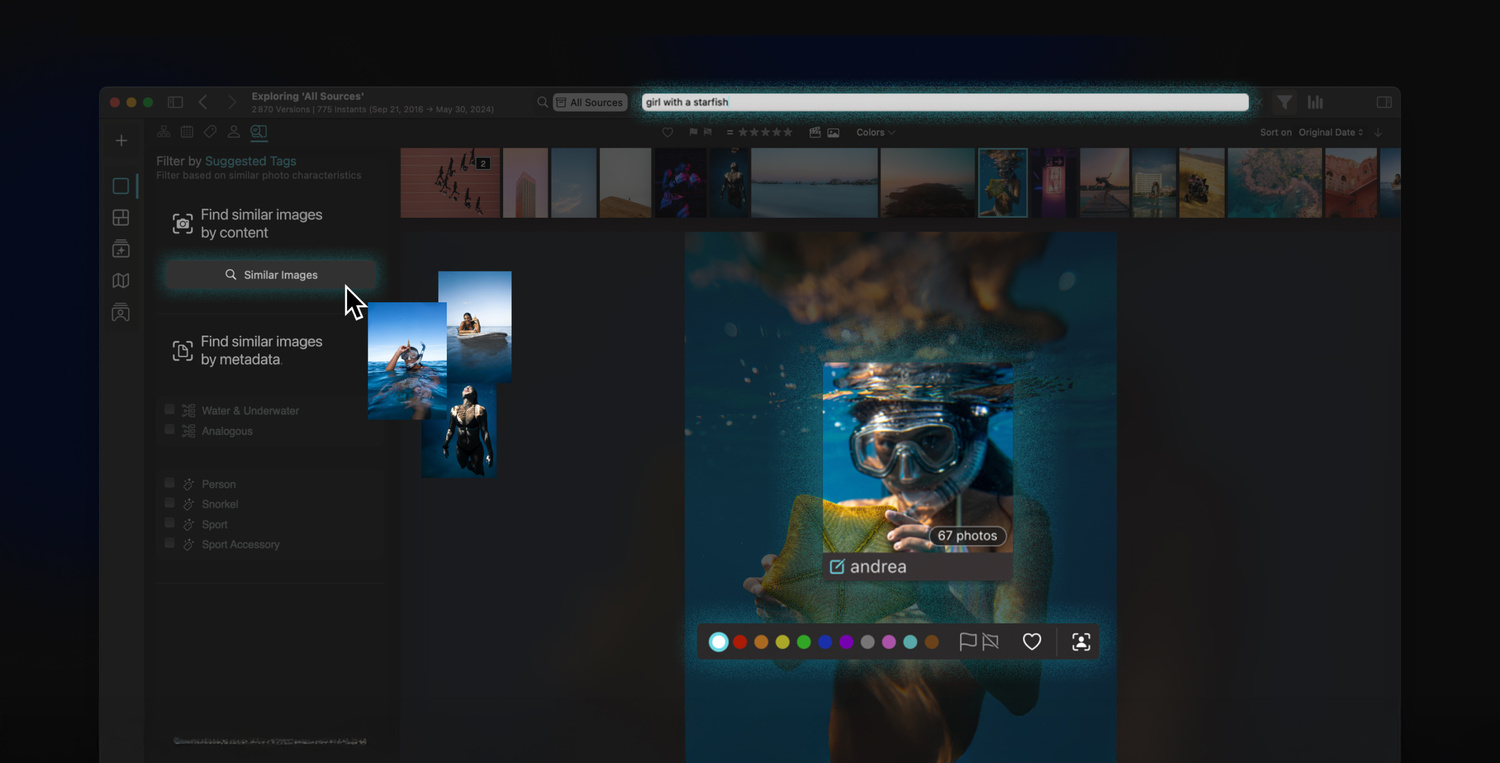Viewport: 1500px width, 763px height.
Task: Click the face recognition icon in floating toolbar
Action: point(1080,642)
